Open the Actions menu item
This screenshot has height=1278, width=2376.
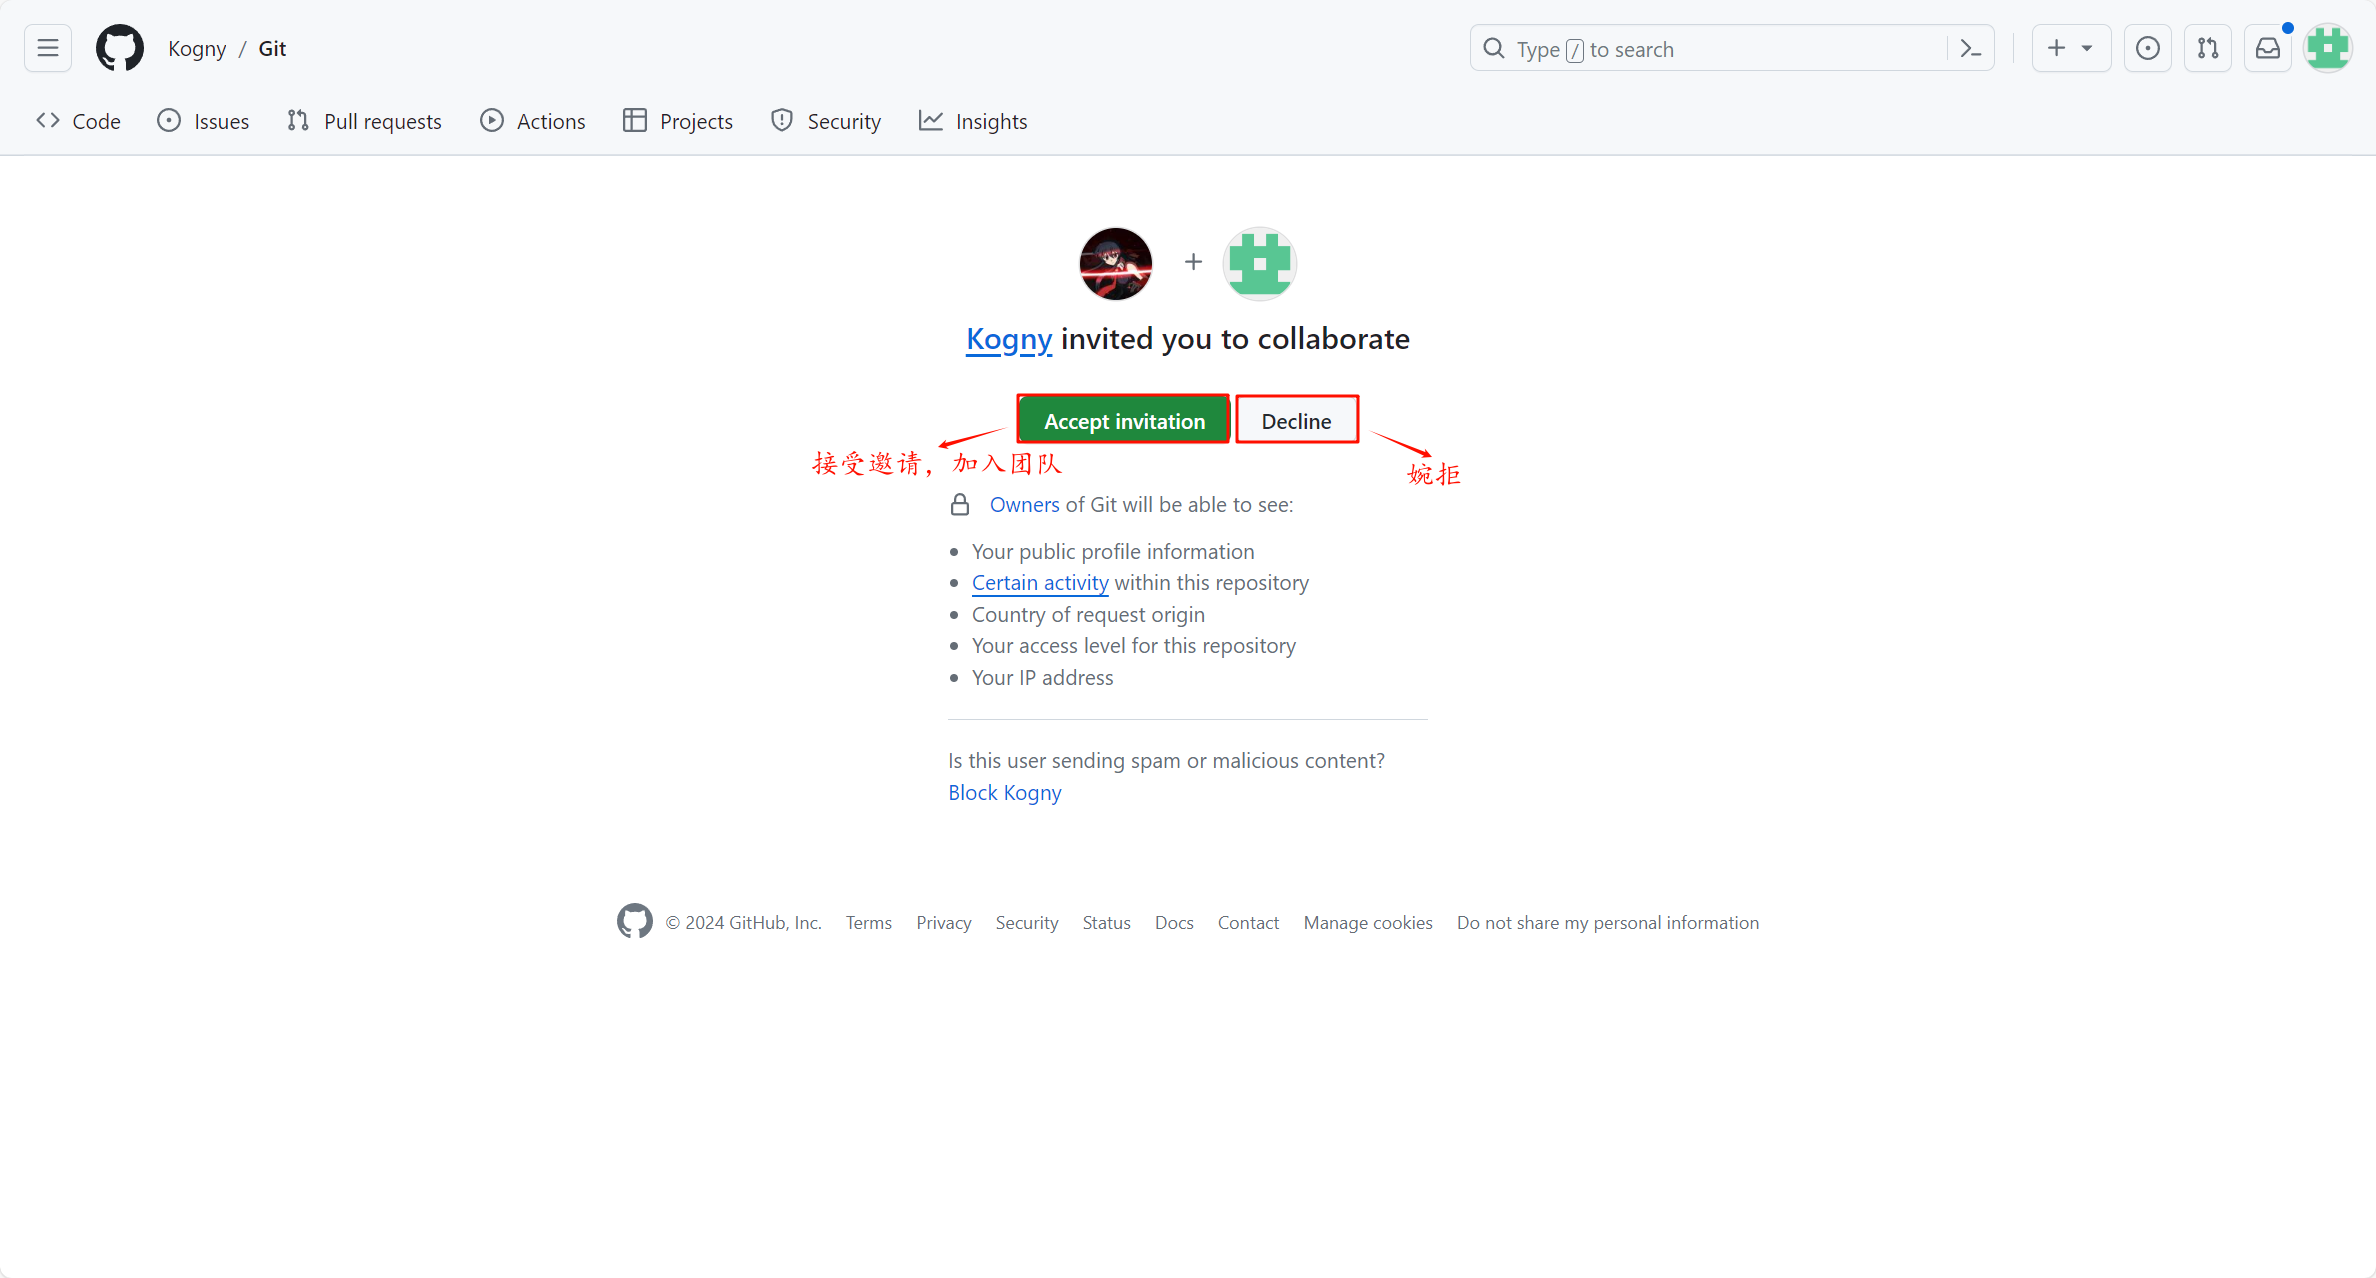coord(551,121)
